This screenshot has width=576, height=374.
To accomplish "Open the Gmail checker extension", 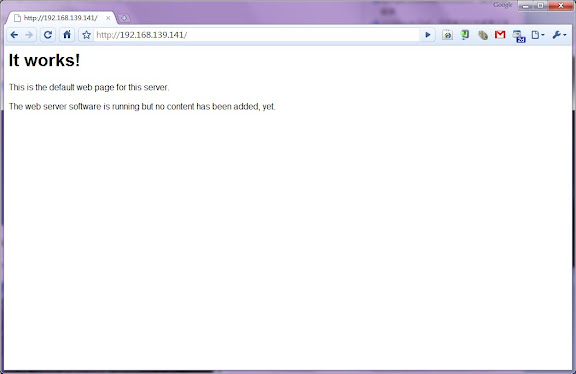I will (x=500, y=35).
